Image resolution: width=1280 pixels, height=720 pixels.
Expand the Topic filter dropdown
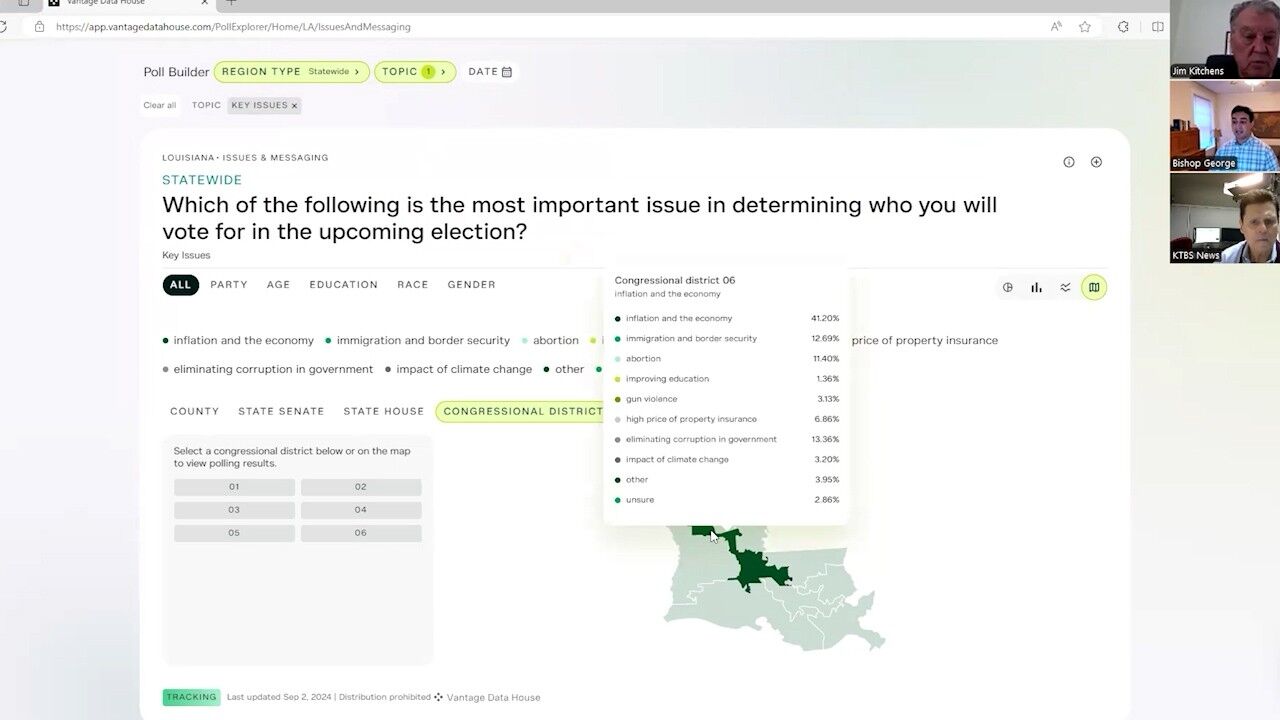click(x=415, y=72)
